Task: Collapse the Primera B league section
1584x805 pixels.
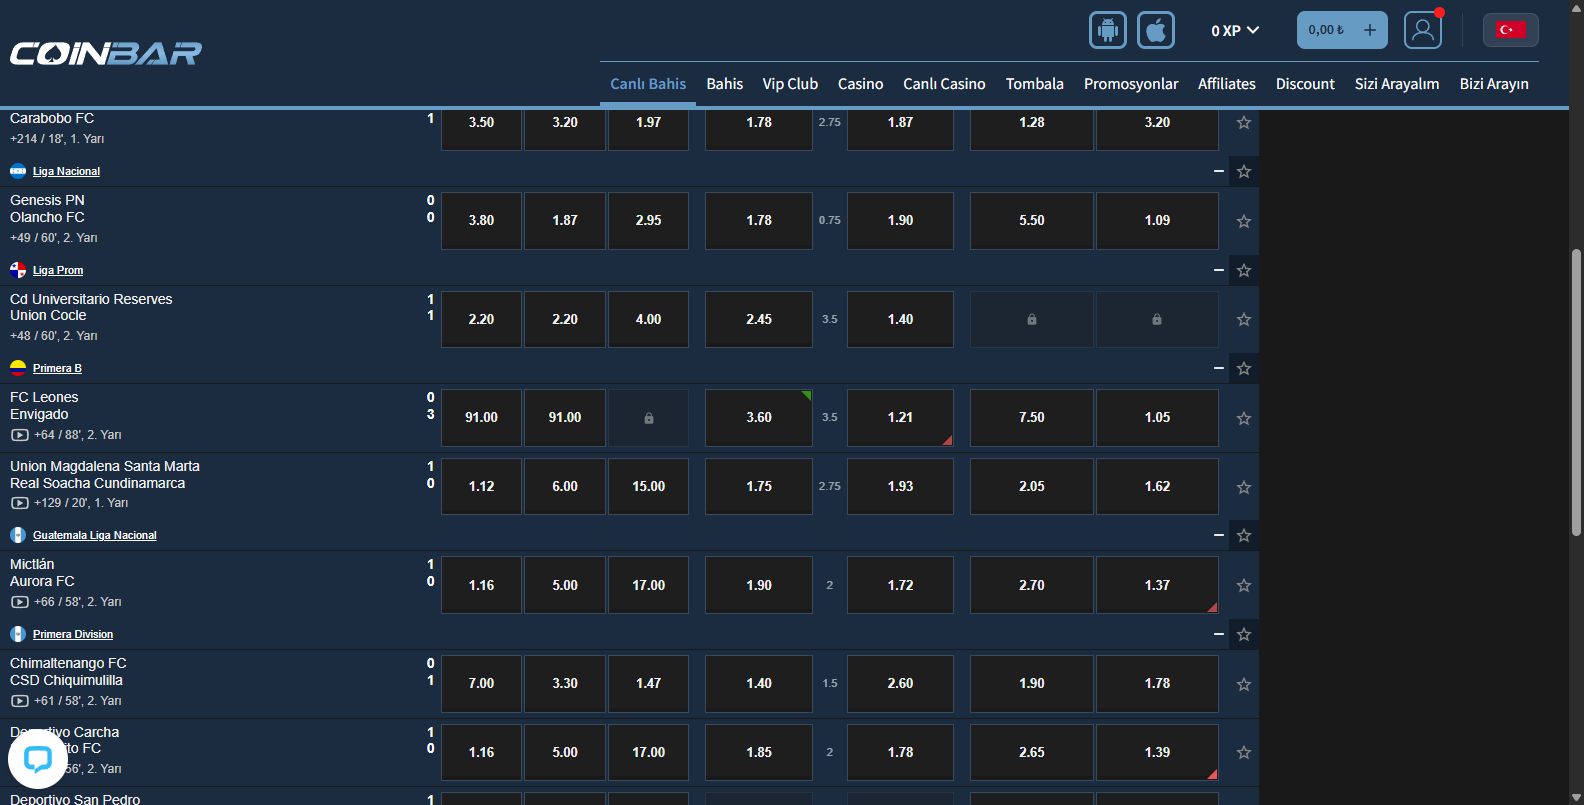Action: tap(1218, 368)
